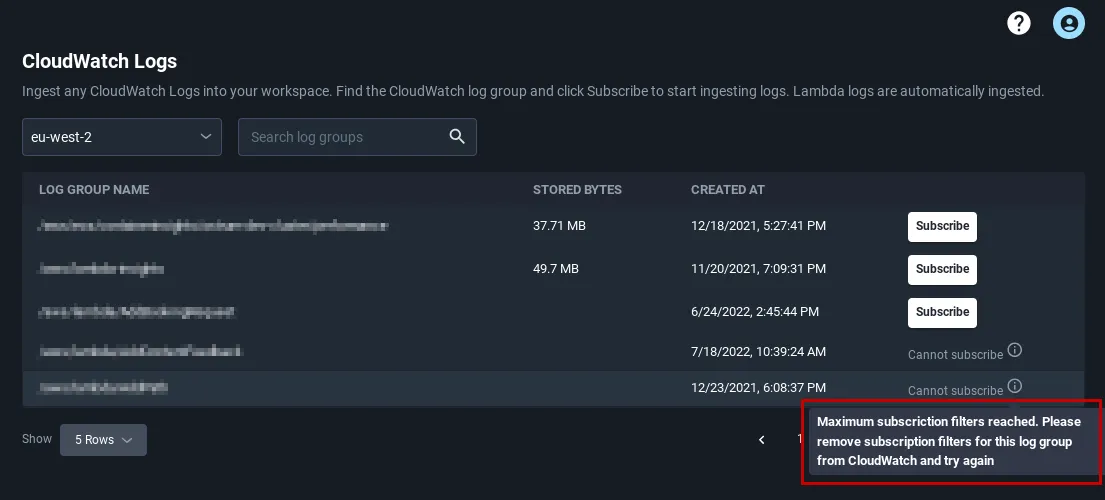Subscribe to the 49.7 MB log group
Viewport: 1105px width, 500px height.
(942, 269)
